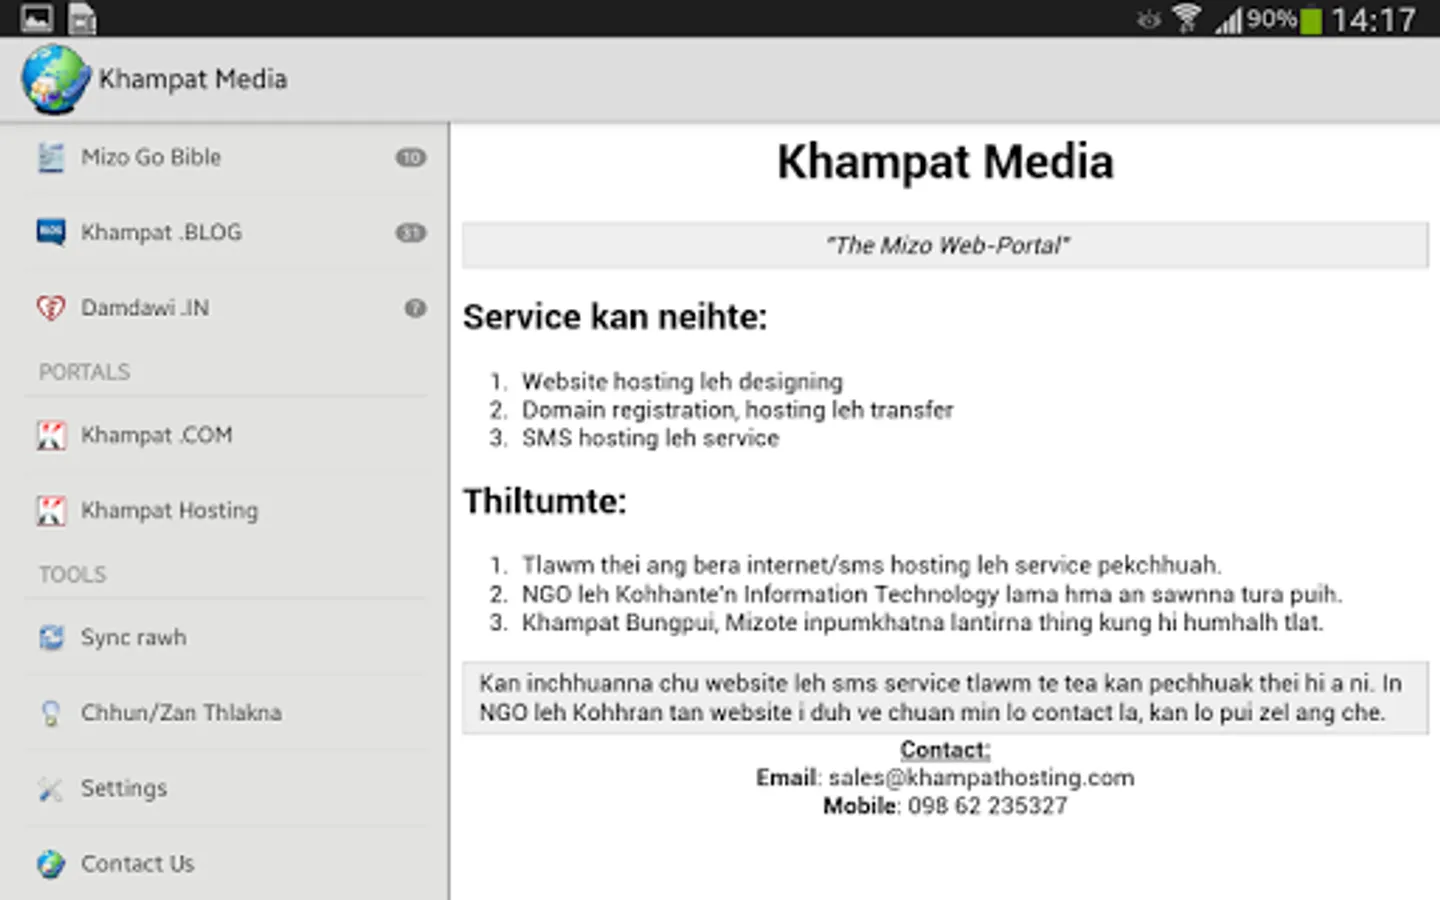This screenshot has height=900, width=1440.
Task: Tap the picture notification icon in status bar
Action: pyautogui.click(x=37, y=18)
